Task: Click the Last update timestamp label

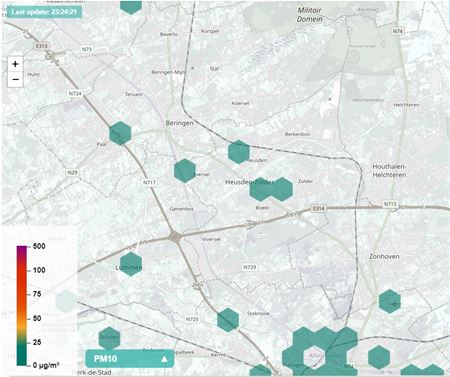Action: [44, 12]
